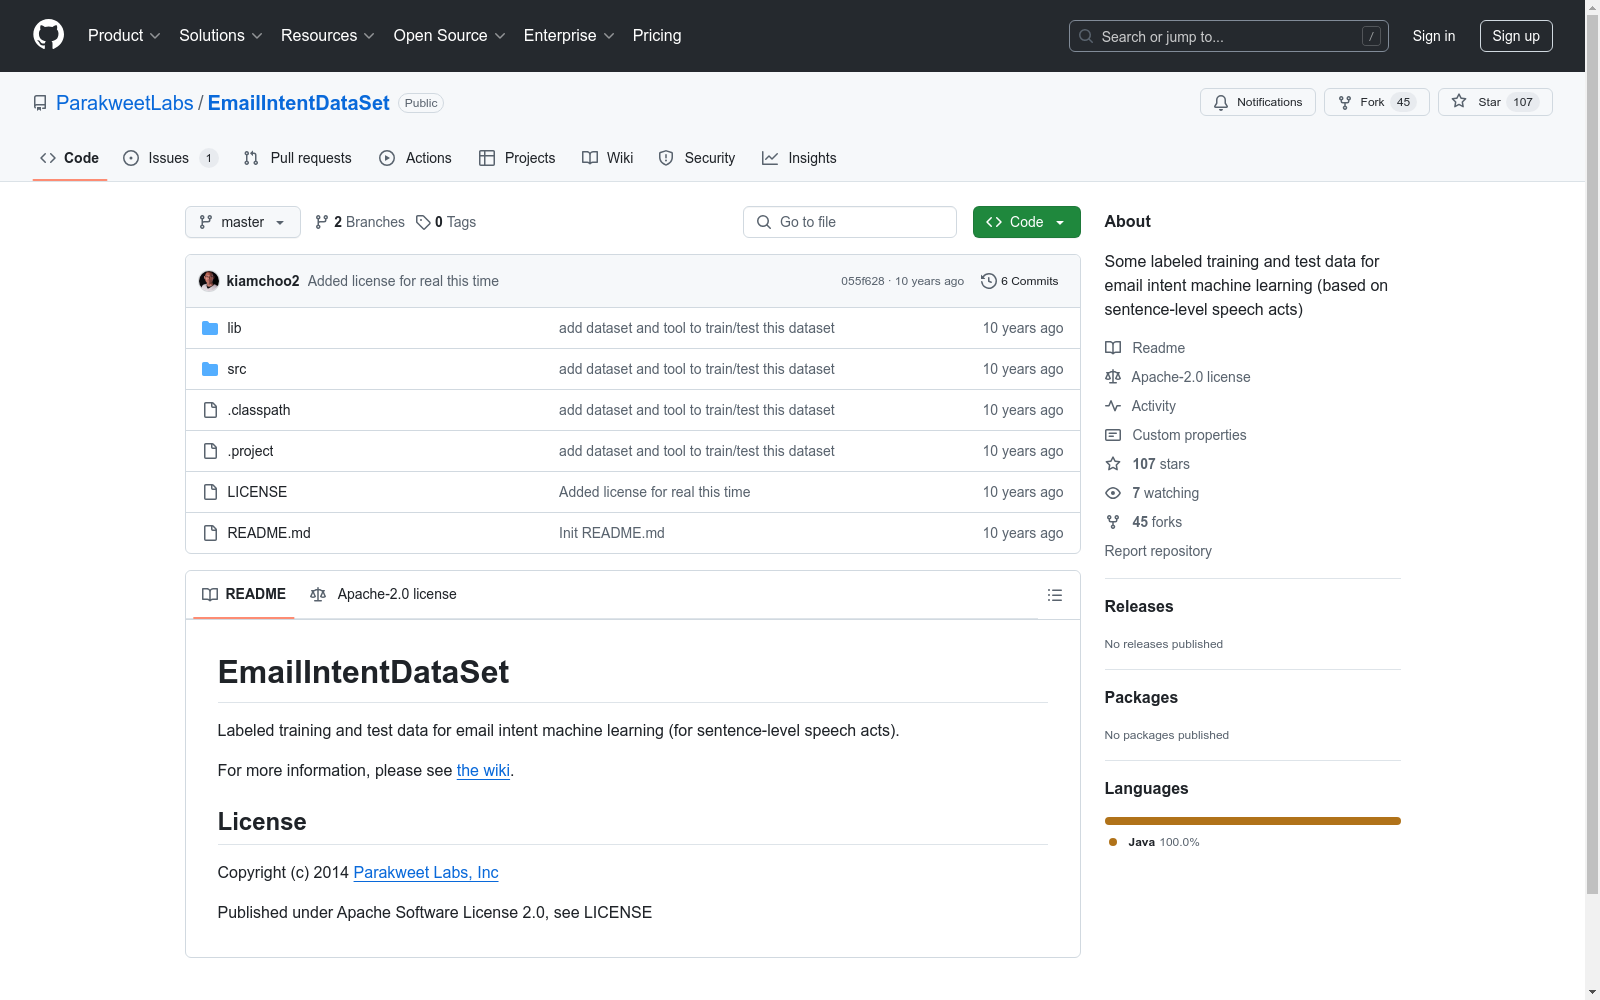Click the .project file icon

pyautogui.click(x=210, y=451)
